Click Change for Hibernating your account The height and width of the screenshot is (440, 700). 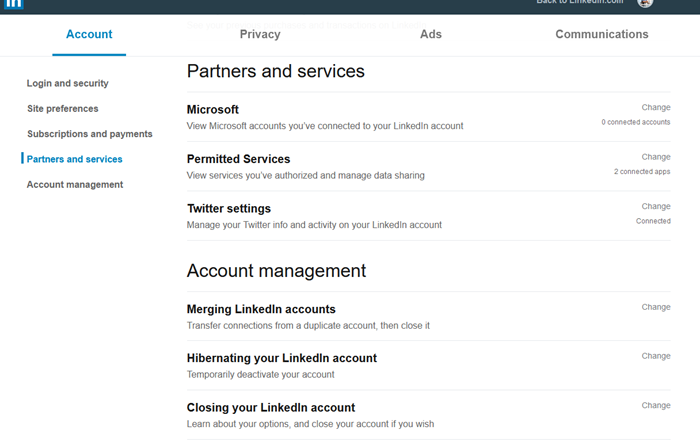(656, 356)
